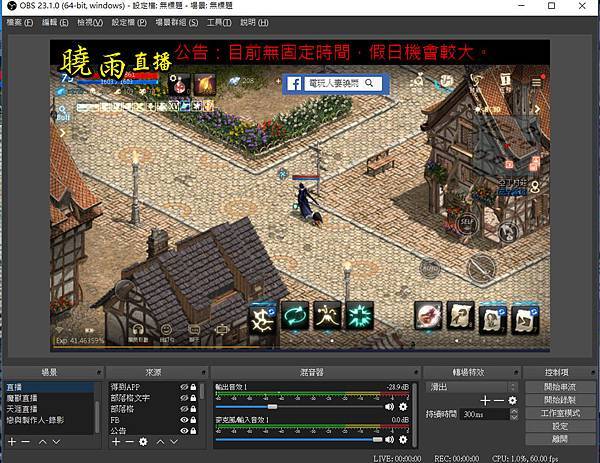Select the 部落格文字 source row
The width and height of the screenshot is (600, 463).
click(x=154, y=398)
